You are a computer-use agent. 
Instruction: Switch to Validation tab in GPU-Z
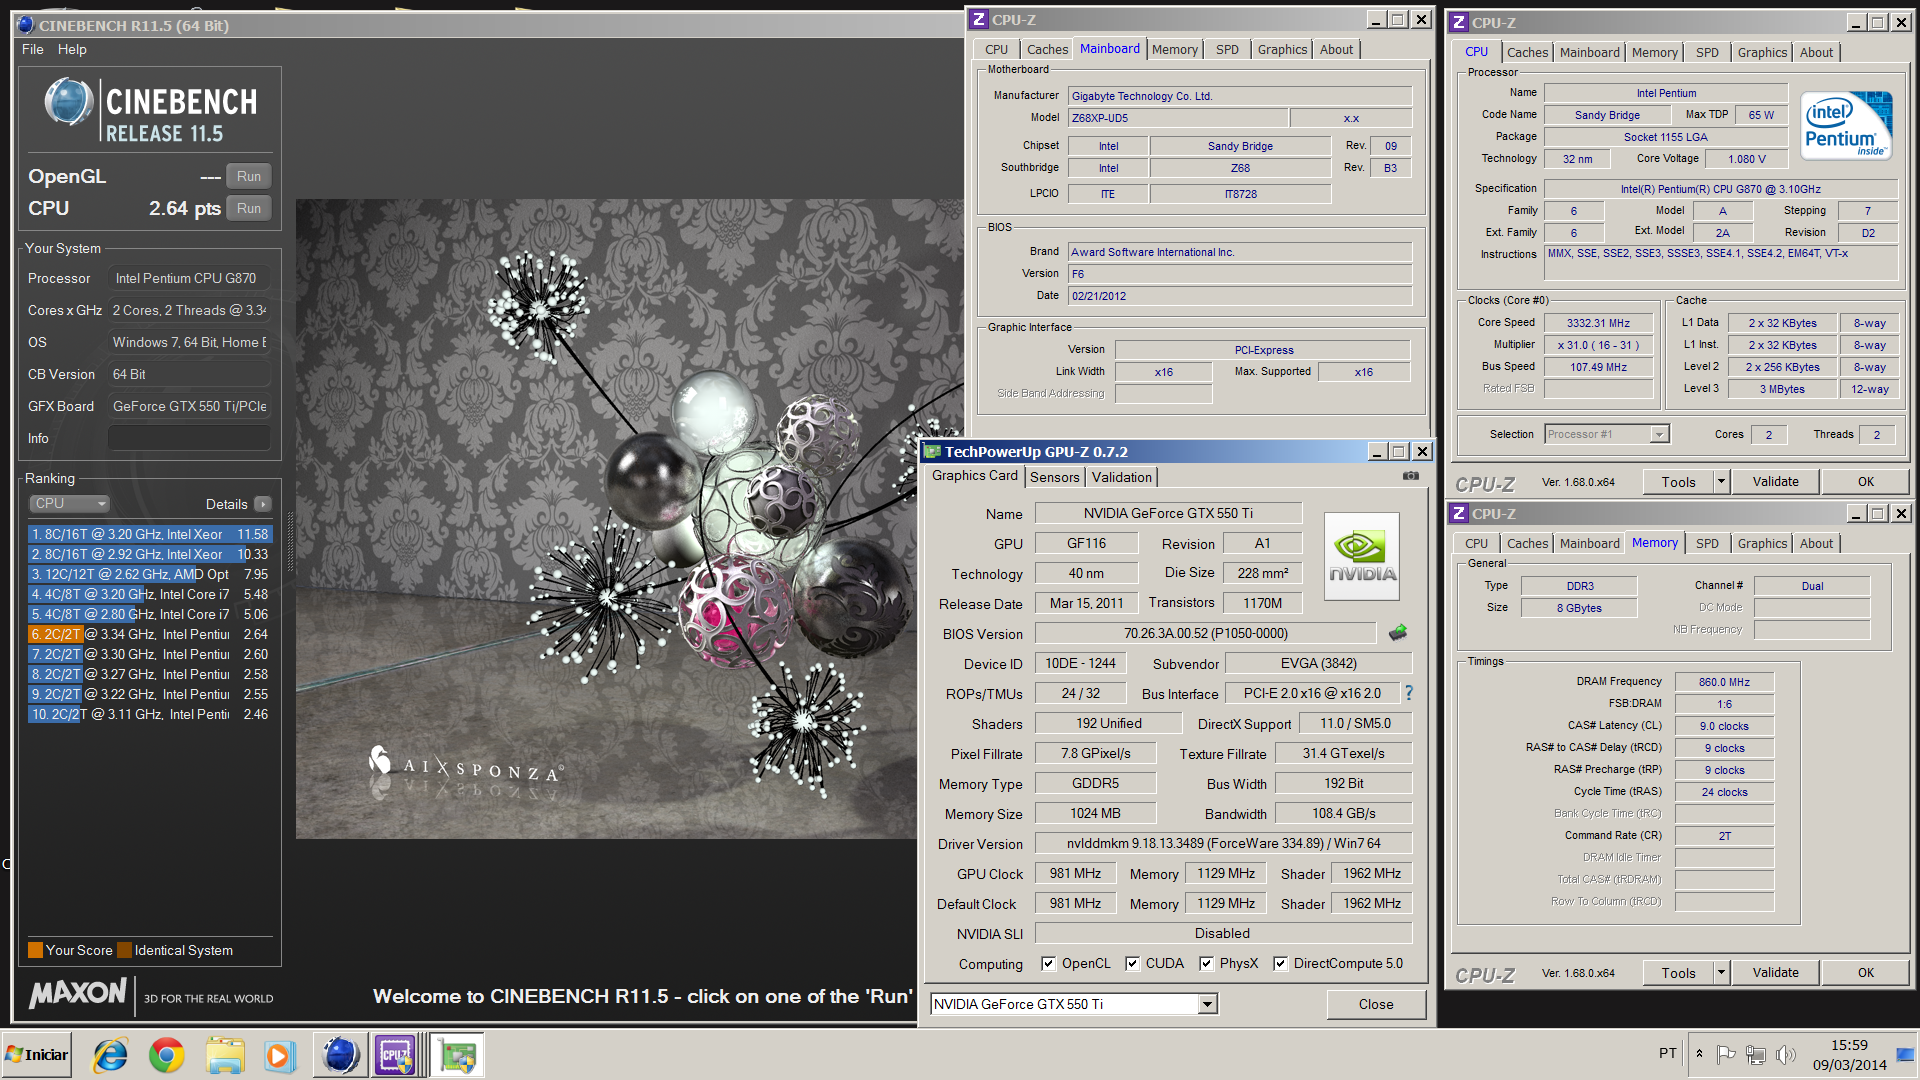click(x=1121, y=477)
